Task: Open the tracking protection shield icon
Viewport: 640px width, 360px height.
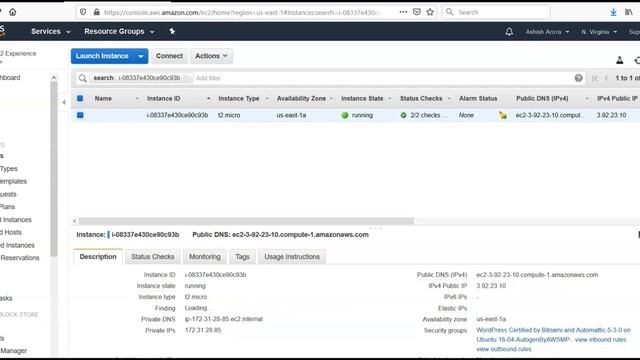Action: (x=83, y=12)
